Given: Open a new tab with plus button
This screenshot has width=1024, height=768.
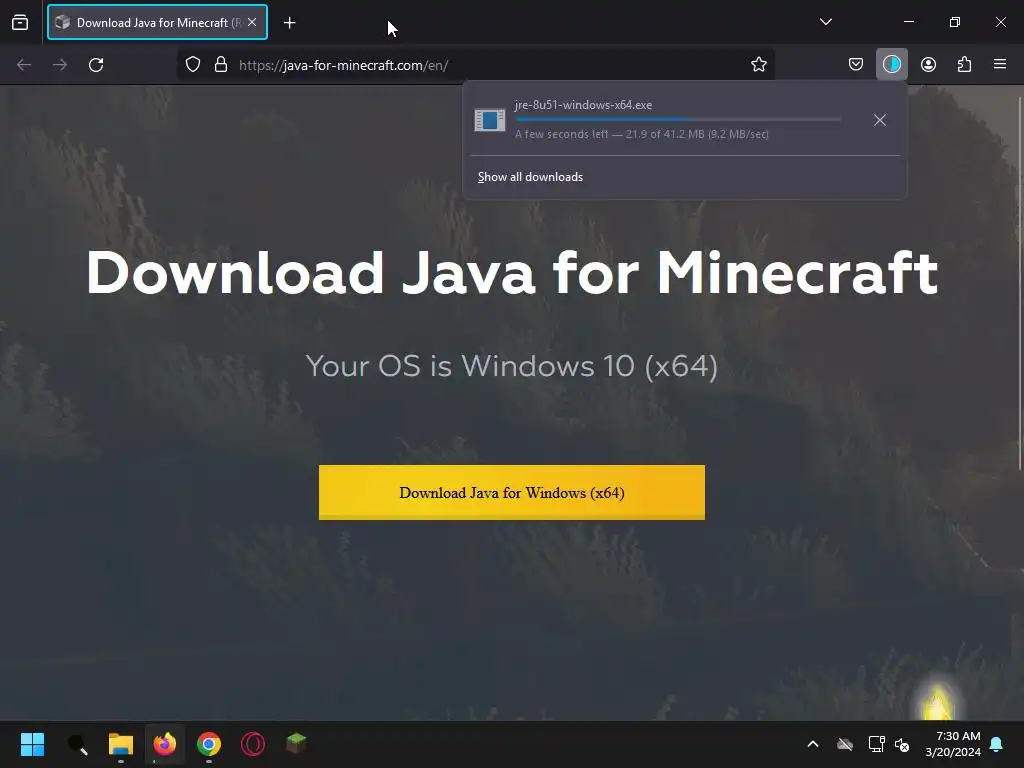Looking at the screenshot, I should 289,23.
